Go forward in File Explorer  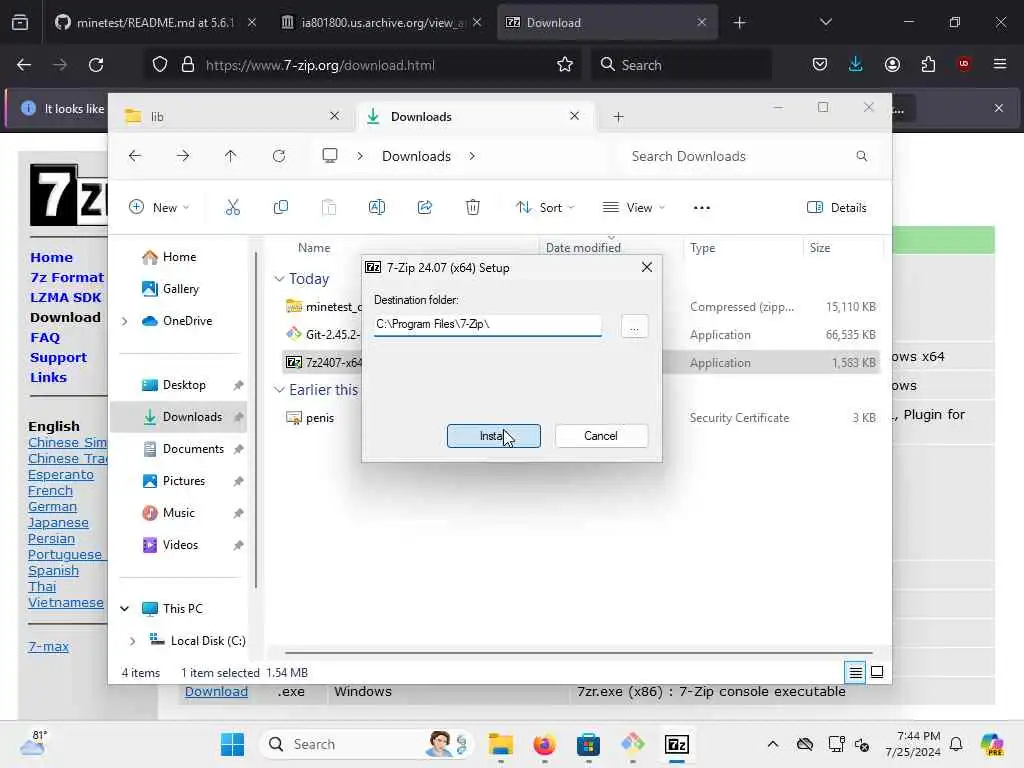pos(183,156)
